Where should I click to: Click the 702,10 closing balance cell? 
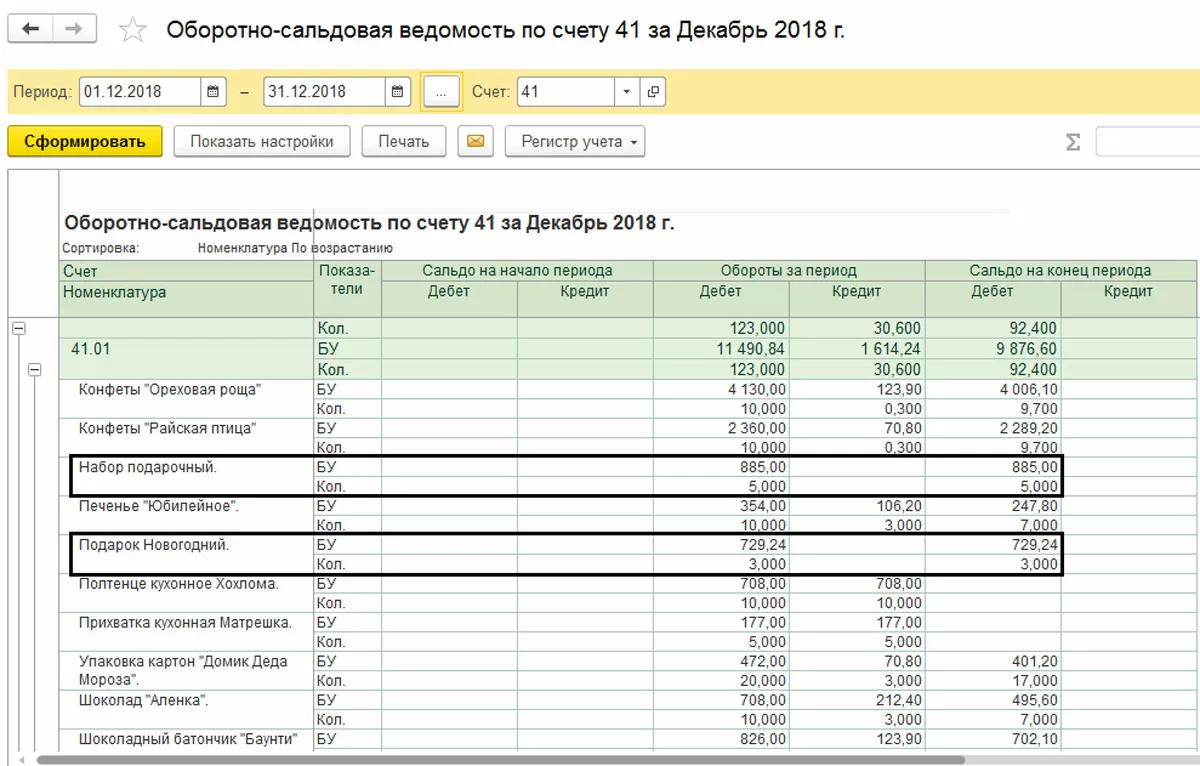[993, 739]
